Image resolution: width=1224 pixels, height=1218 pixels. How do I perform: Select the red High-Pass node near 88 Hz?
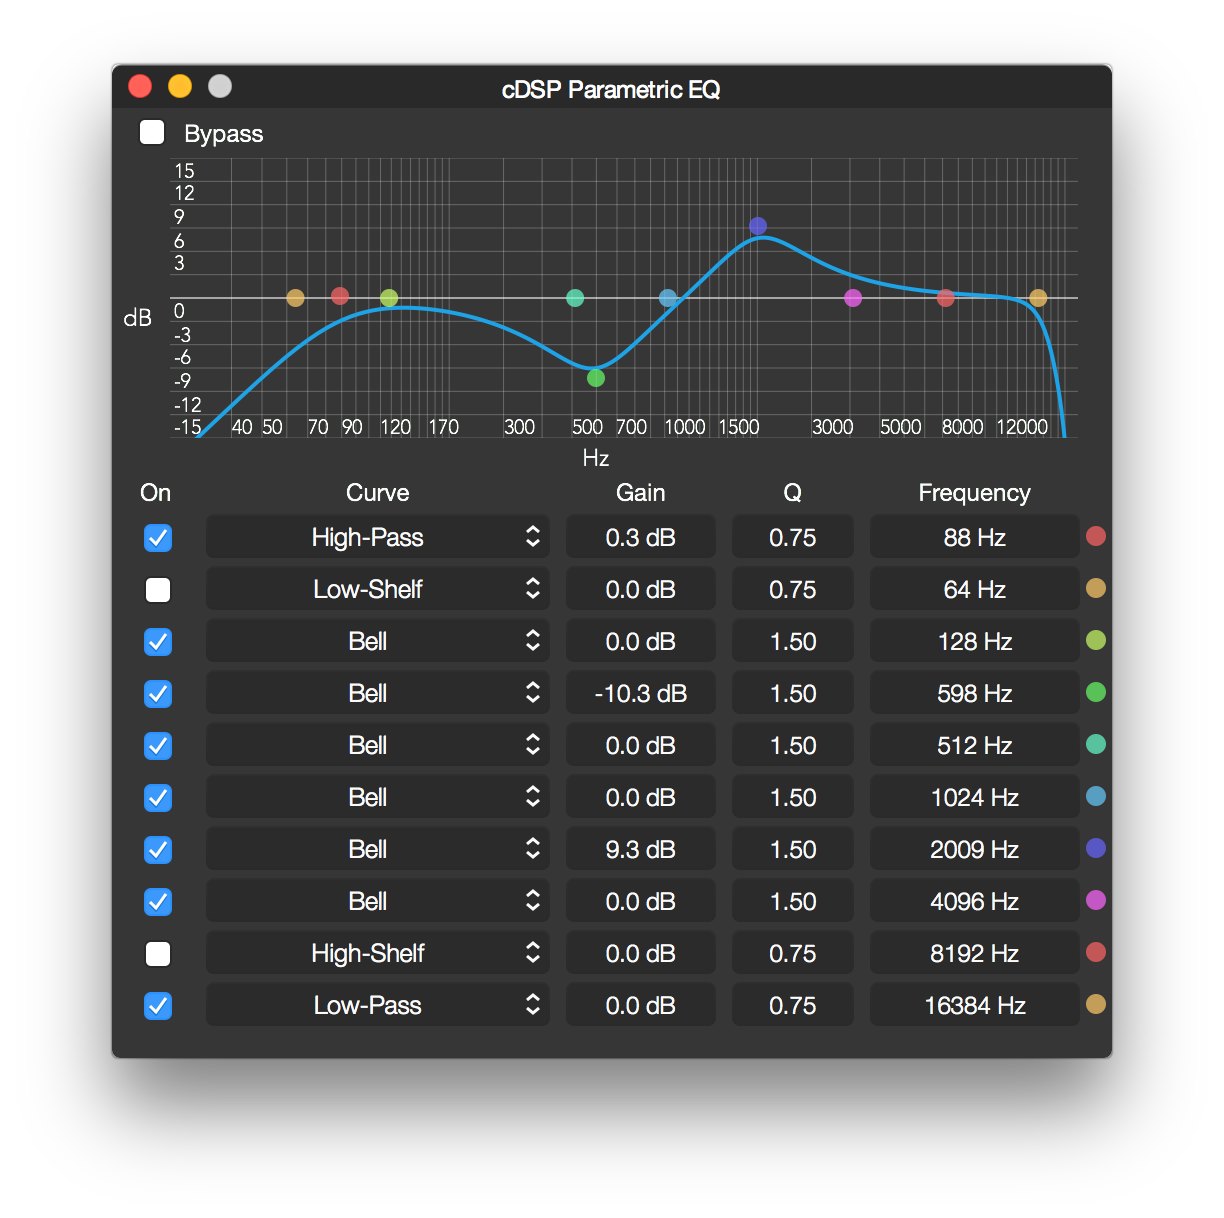pyautogui.click(x=340, y=295)
